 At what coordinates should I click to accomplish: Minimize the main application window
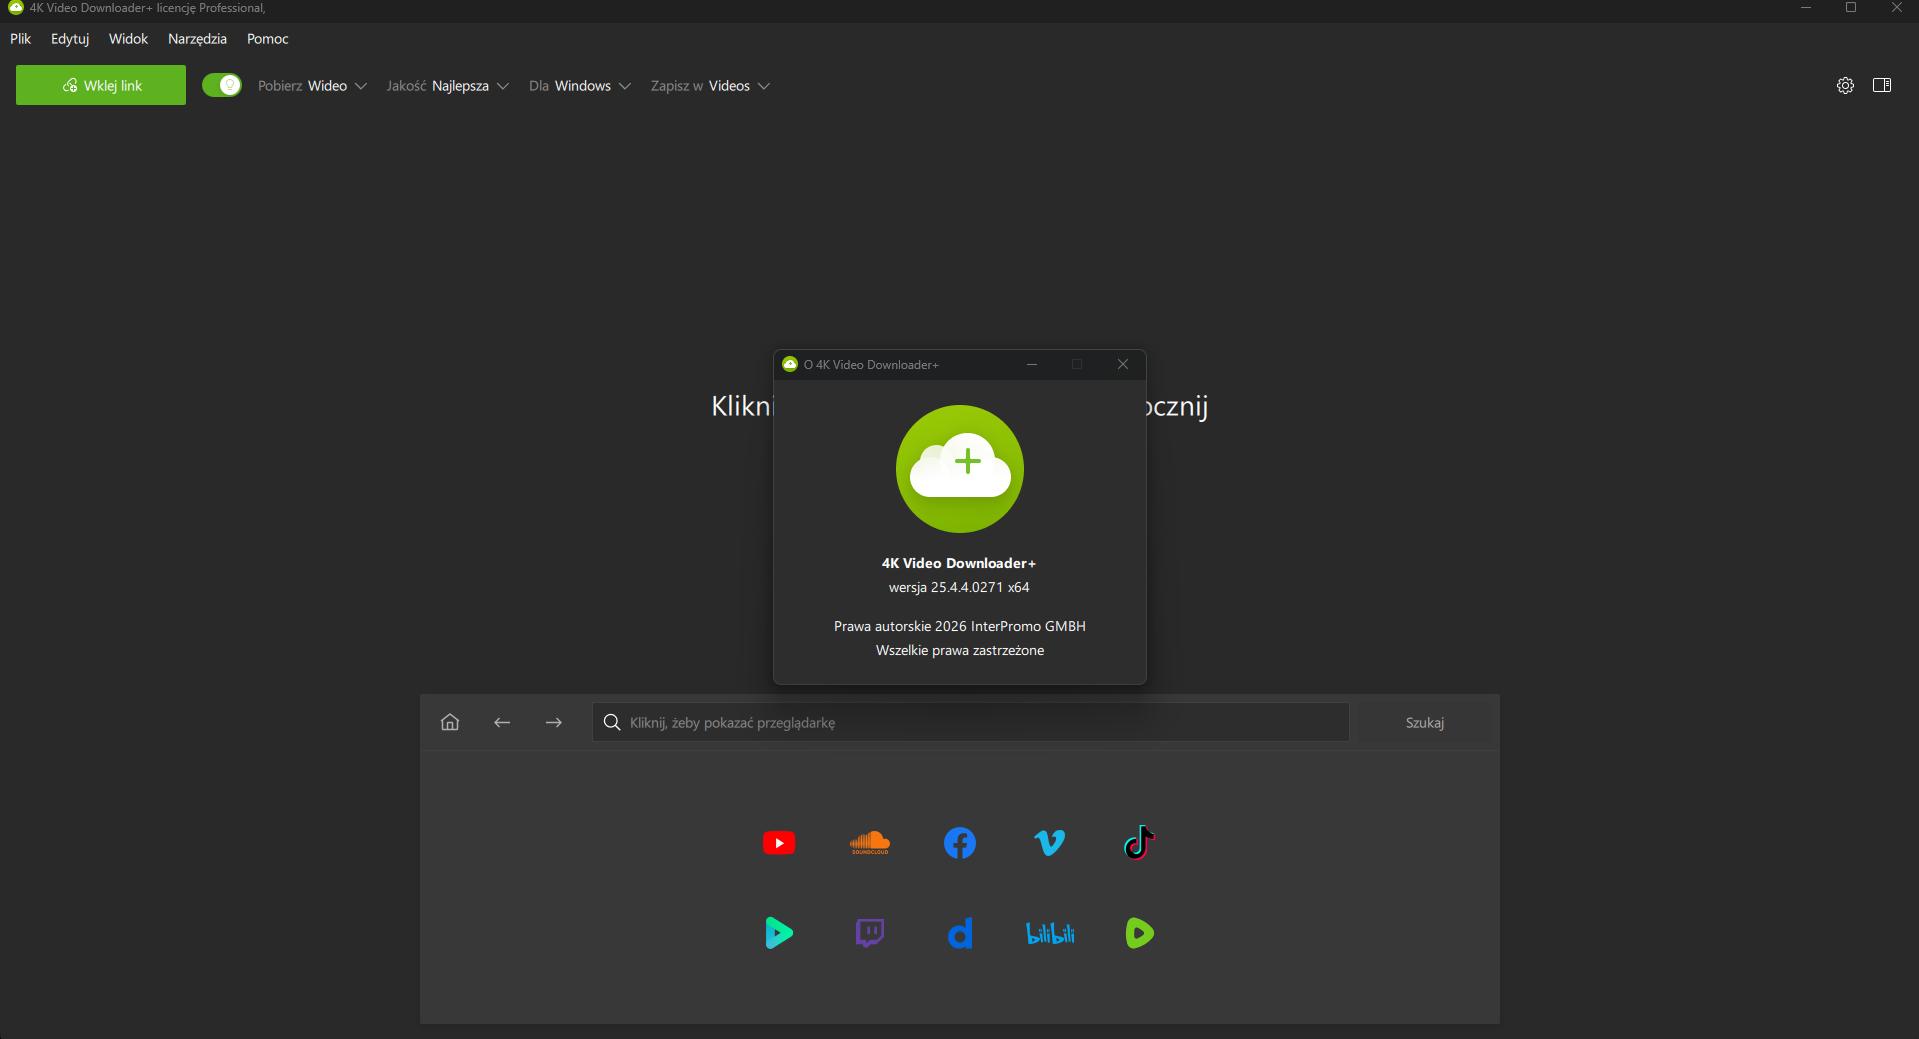pyautogui.click(x=1806, y=8)
